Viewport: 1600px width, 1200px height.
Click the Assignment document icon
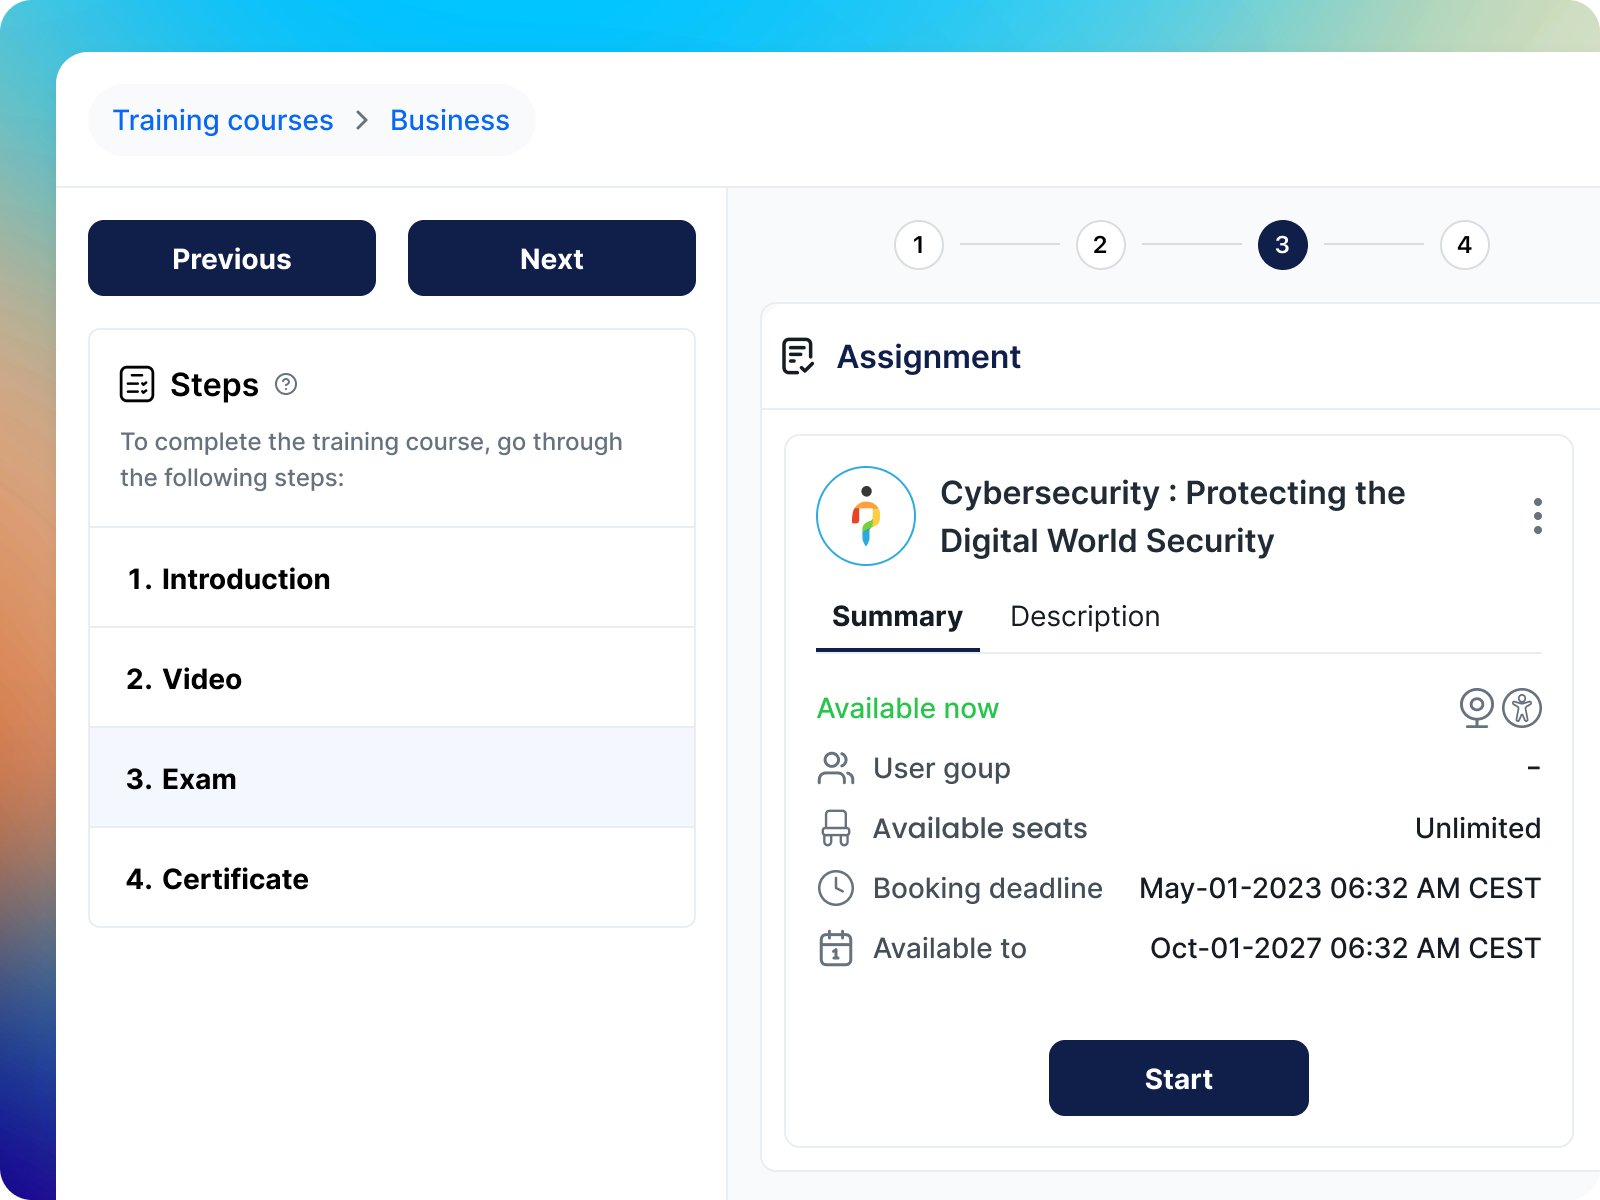coord(798,356)
